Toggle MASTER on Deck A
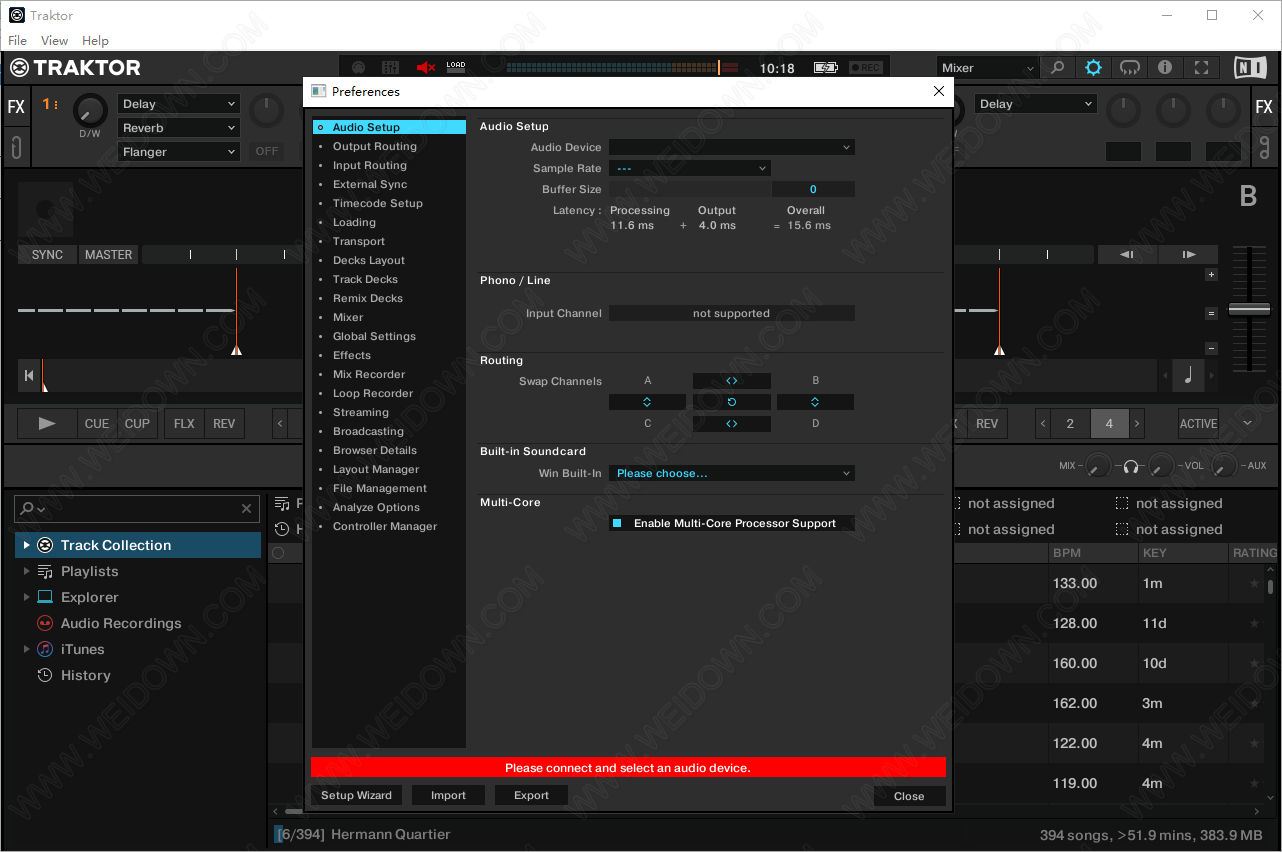 tap(108, 255)
